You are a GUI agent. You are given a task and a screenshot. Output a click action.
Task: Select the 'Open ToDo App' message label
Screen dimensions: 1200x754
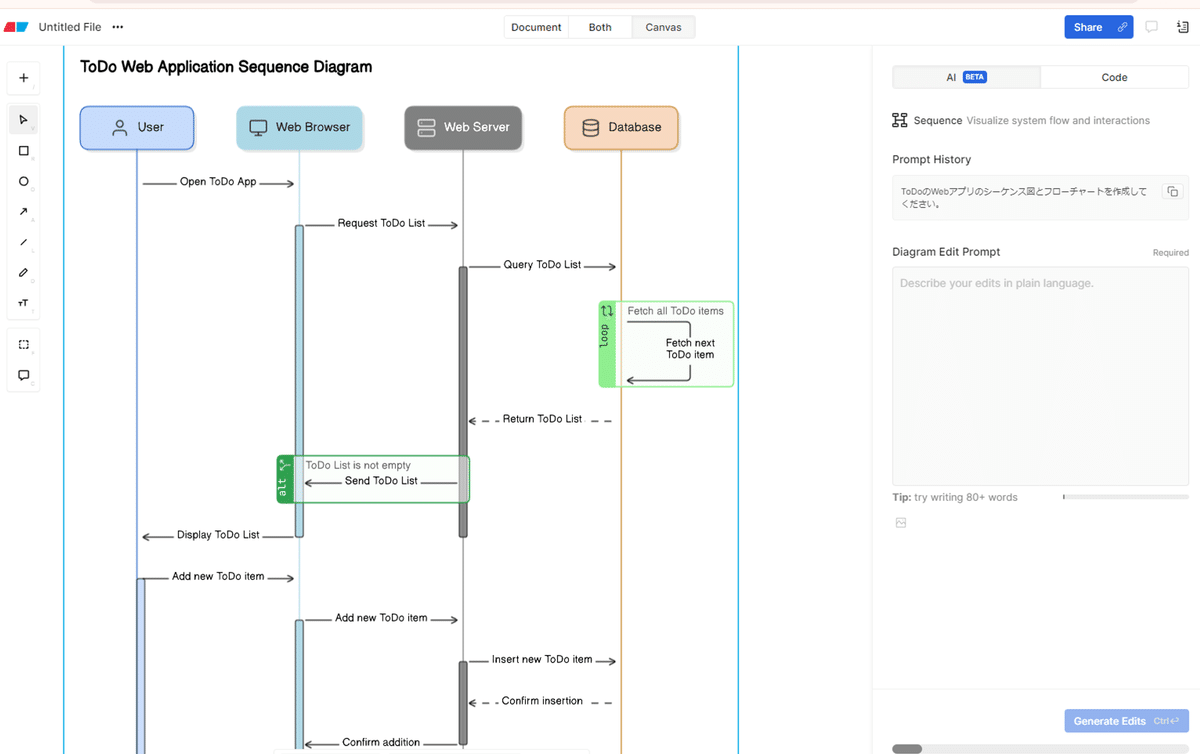click(218, 182)
